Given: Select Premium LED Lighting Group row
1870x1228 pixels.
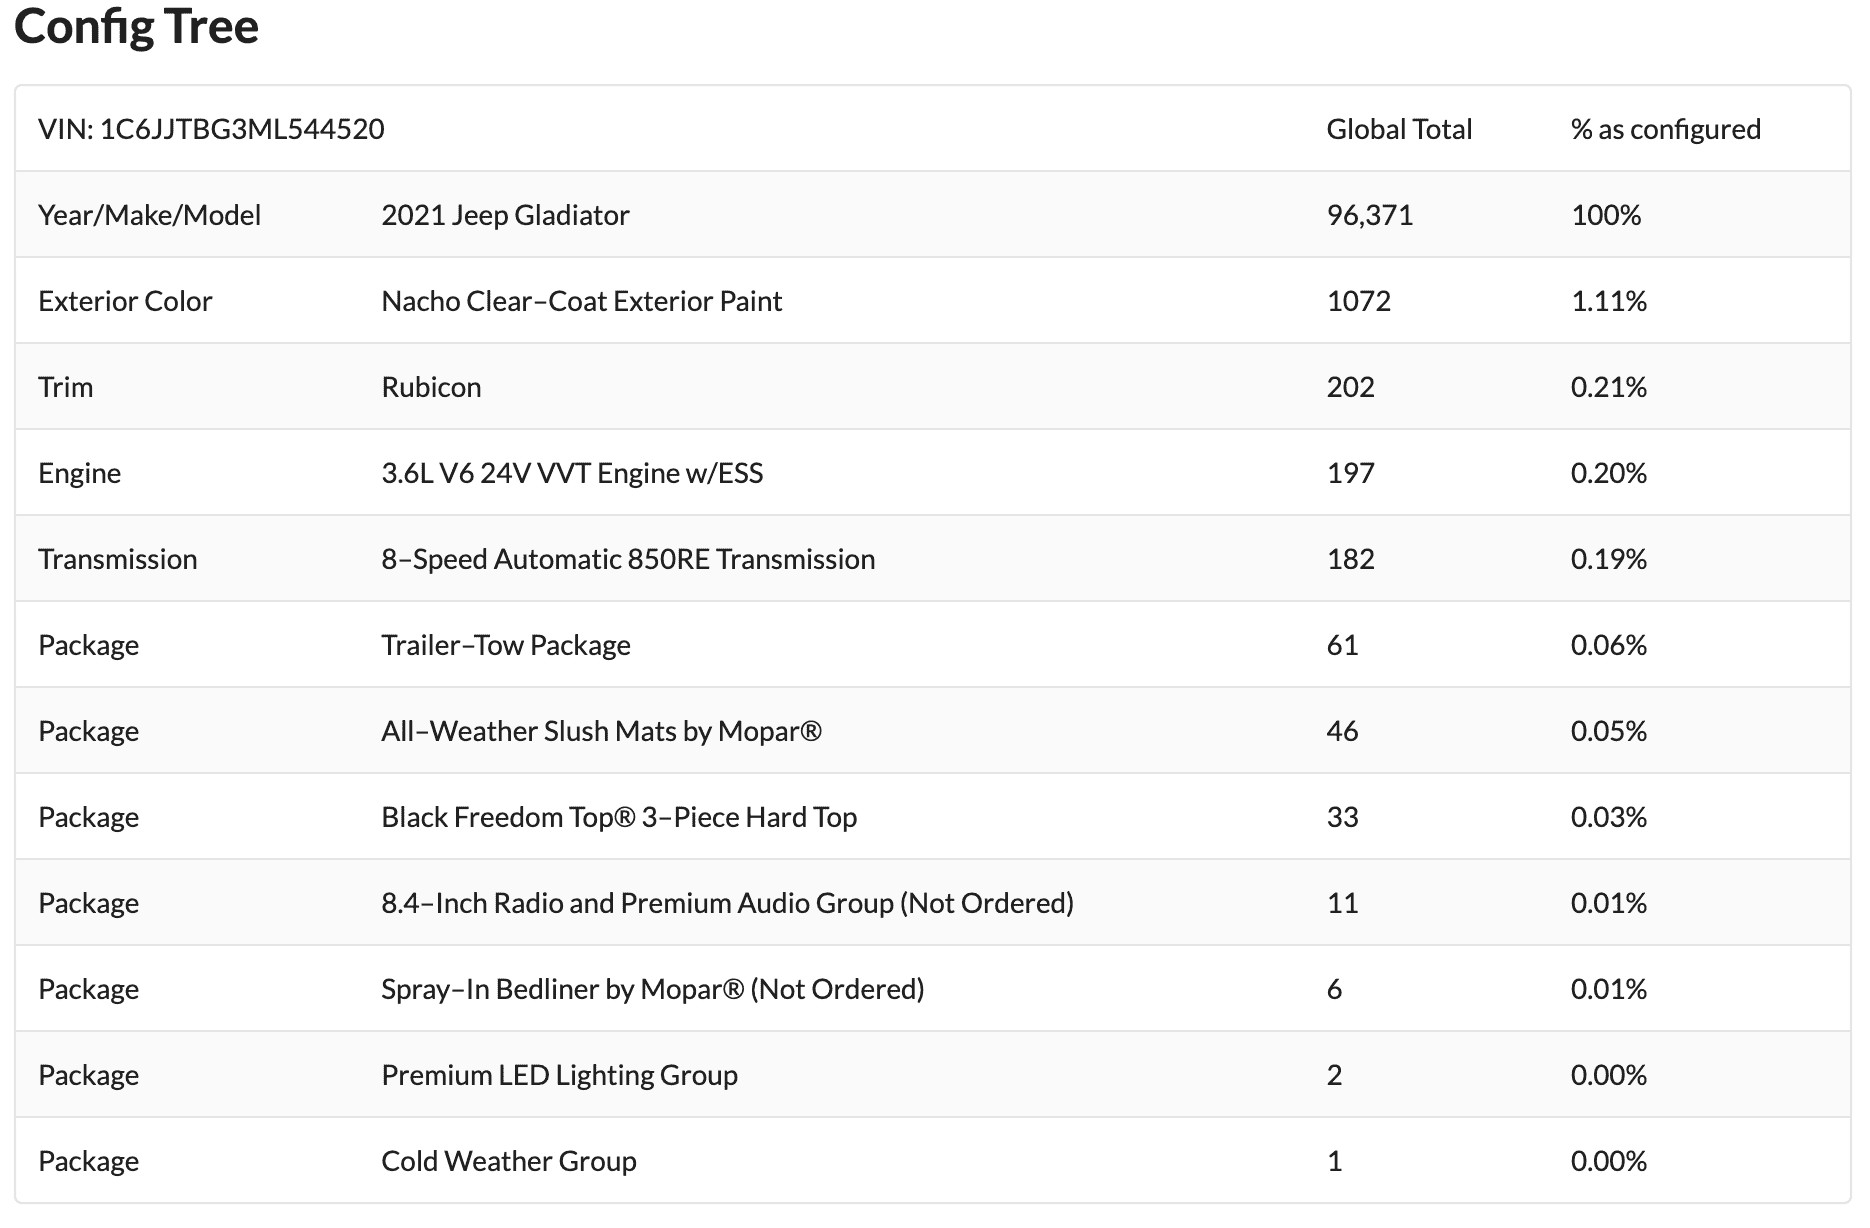Looking at the screenshot, I should [932, 1075].
